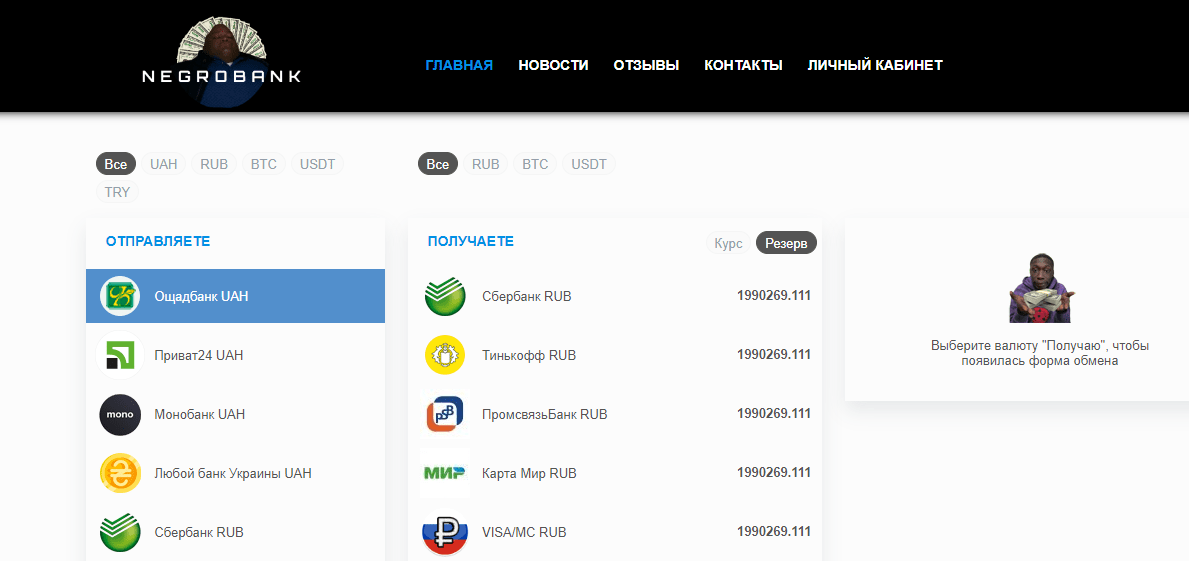Image resolution: width=1189 pixels, height=561 pixels.
Task: Click the VISA/MC reserve value 1990269.111
Action: [773, 531]
